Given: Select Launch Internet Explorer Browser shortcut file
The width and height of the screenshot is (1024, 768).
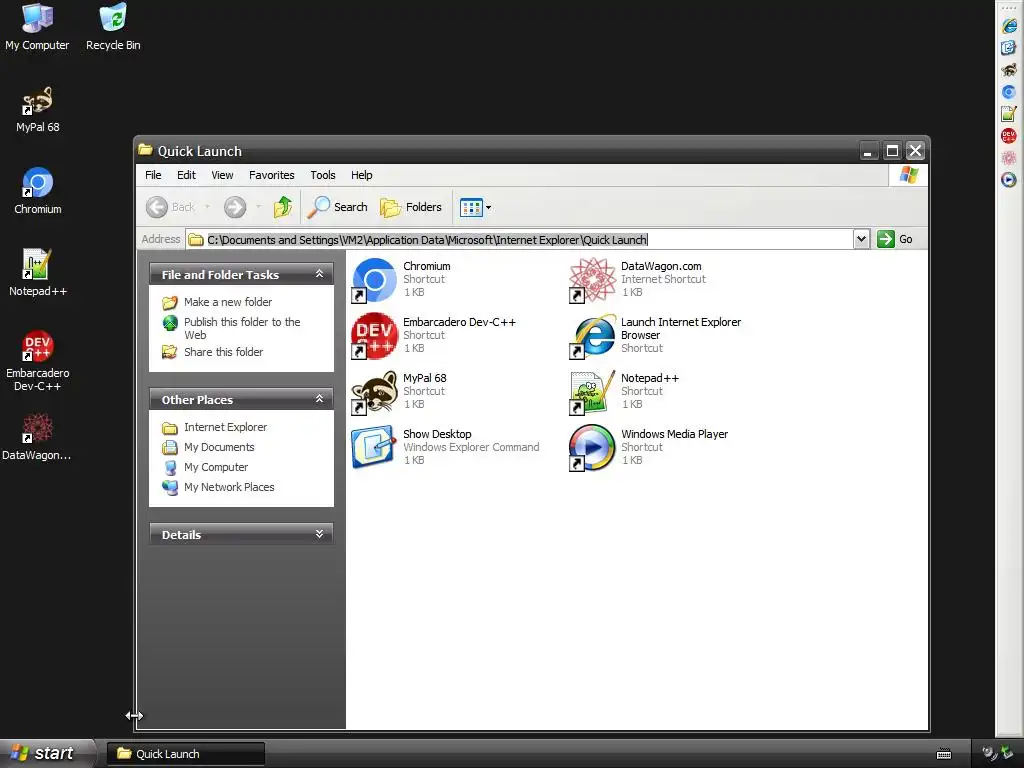Looking at the screenshot, I should pos(656,336).
